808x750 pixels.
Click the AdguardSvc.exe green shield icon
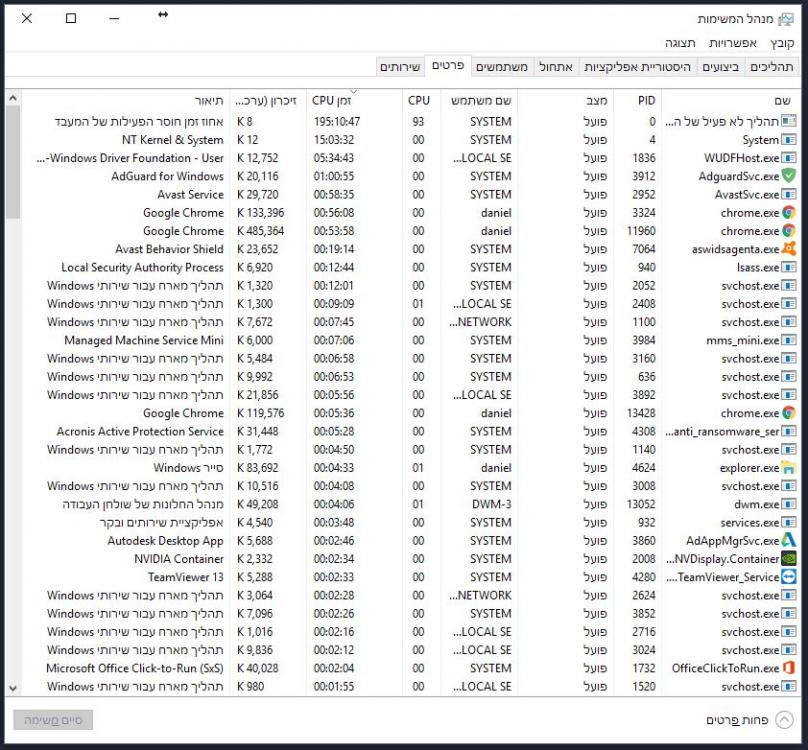[x=788, y=176]
